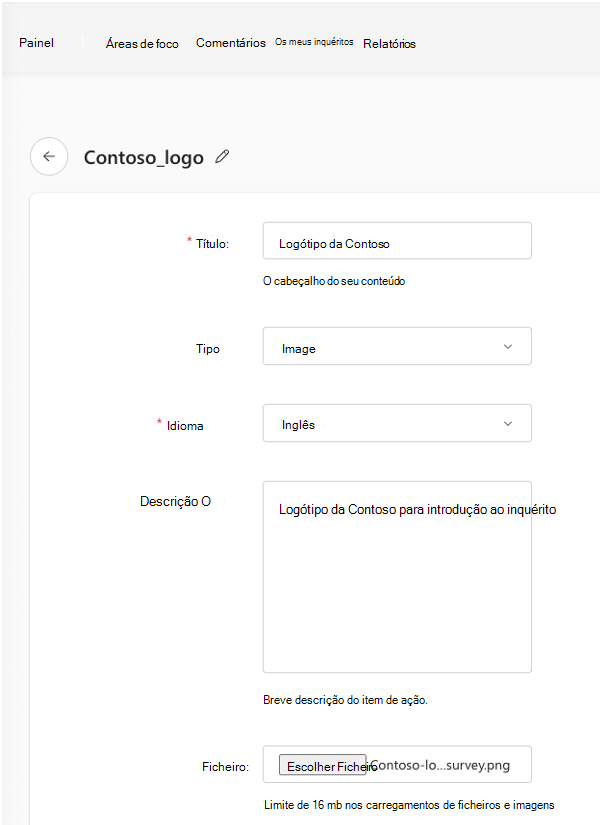600x825 pixels.
Task: Click the Contoso_logo page title
Action: pos(145,156)
